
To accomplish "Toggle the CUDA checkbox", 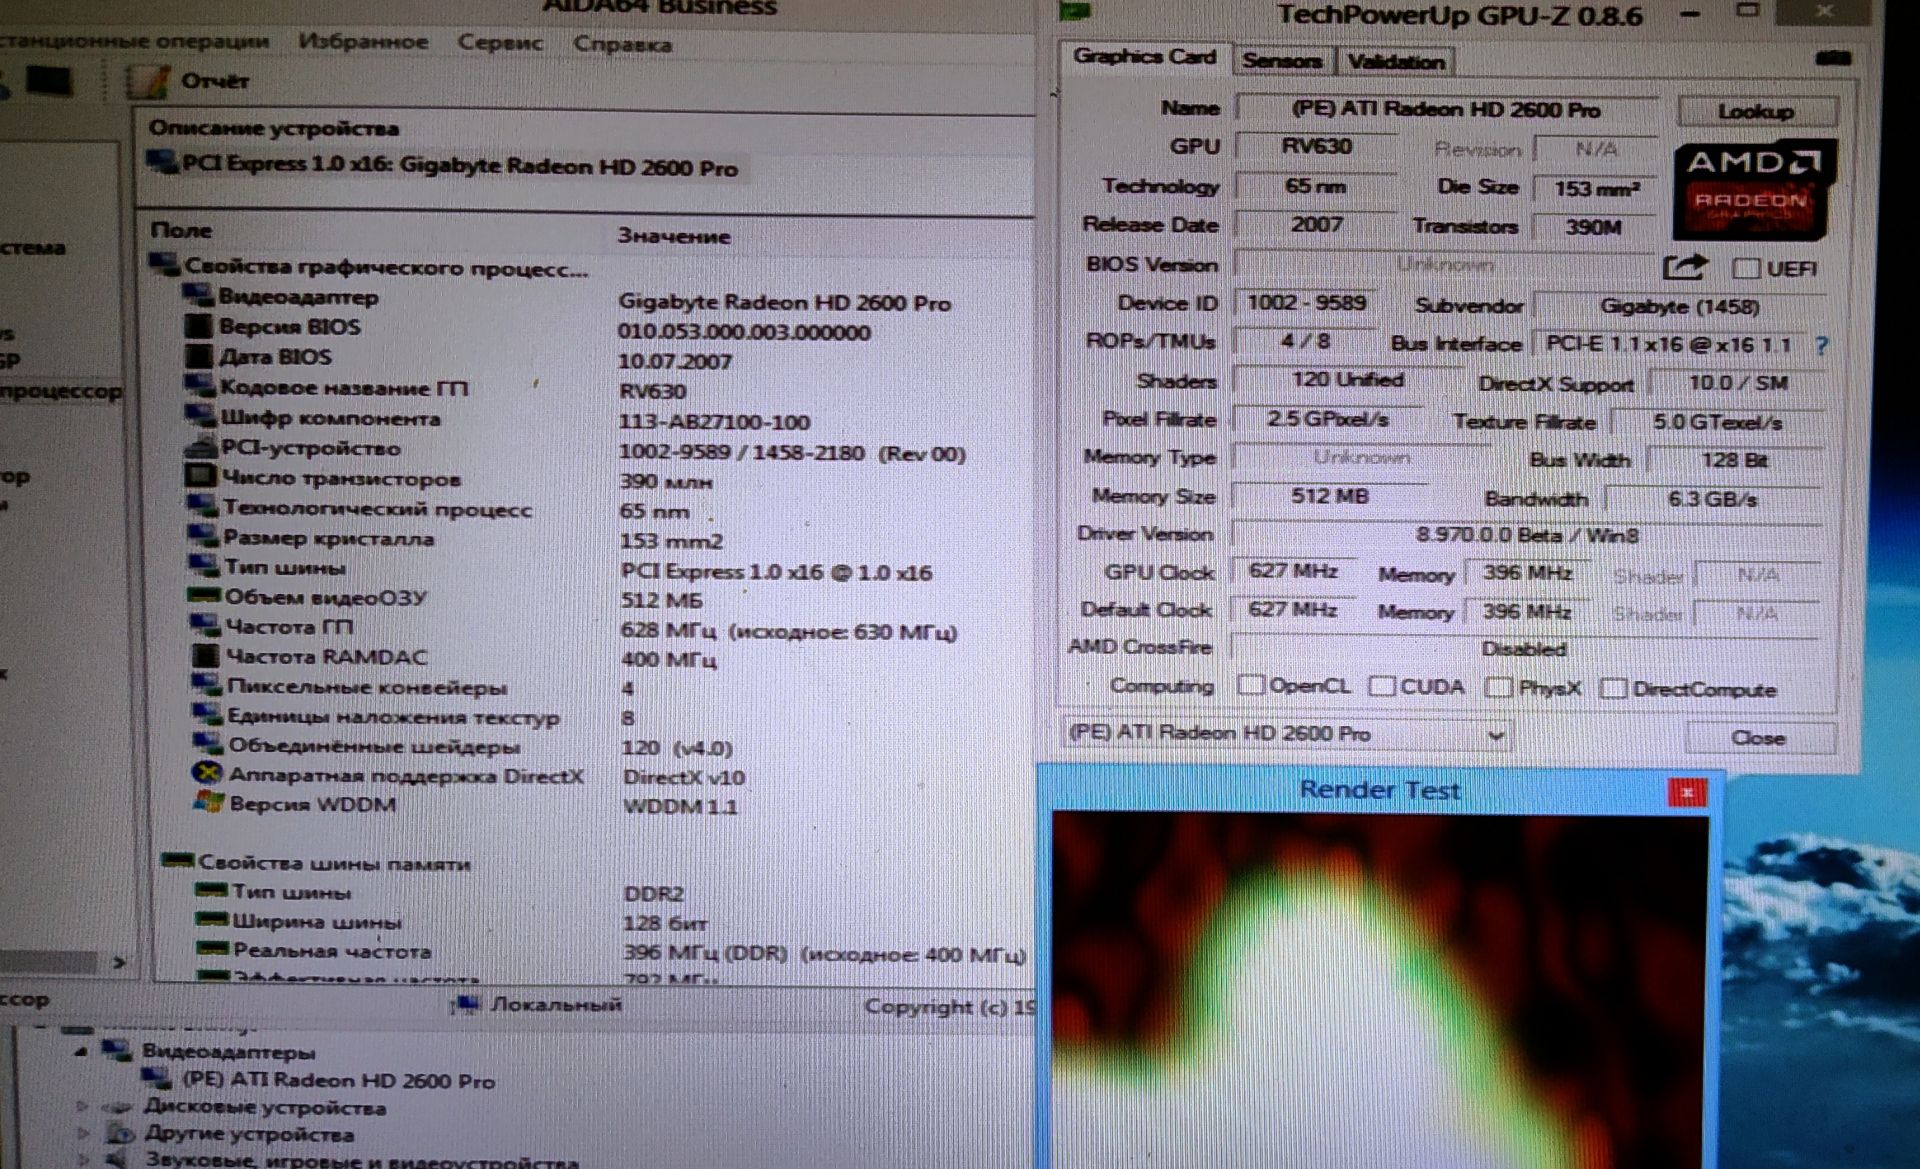I will click(x=1382, y=686).
